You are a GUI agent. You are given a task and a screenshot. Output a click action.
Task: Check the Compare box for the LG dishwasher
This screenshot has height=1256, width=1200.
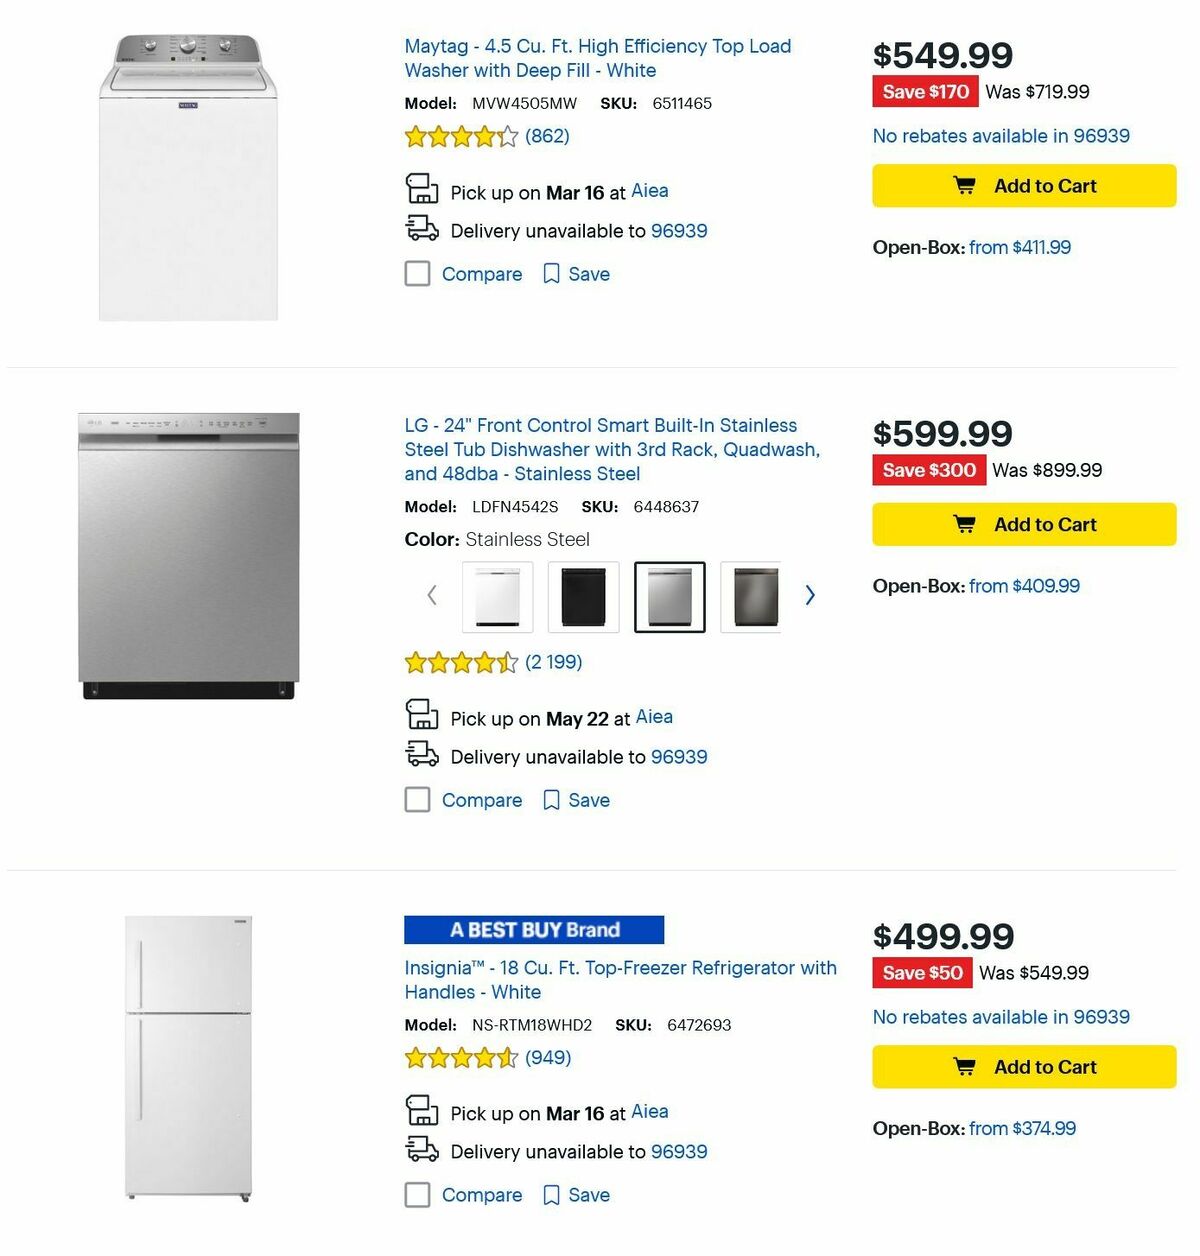point(417,800)
